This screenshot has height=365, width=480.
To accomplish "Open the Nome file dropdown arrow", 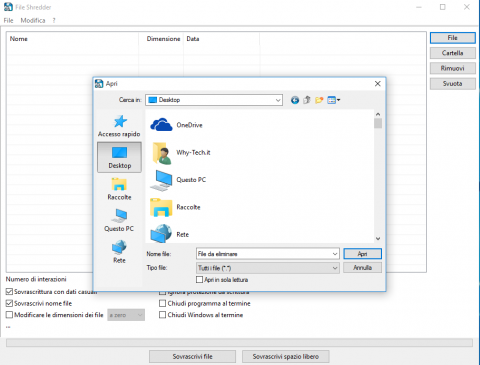I will [335, 254].
